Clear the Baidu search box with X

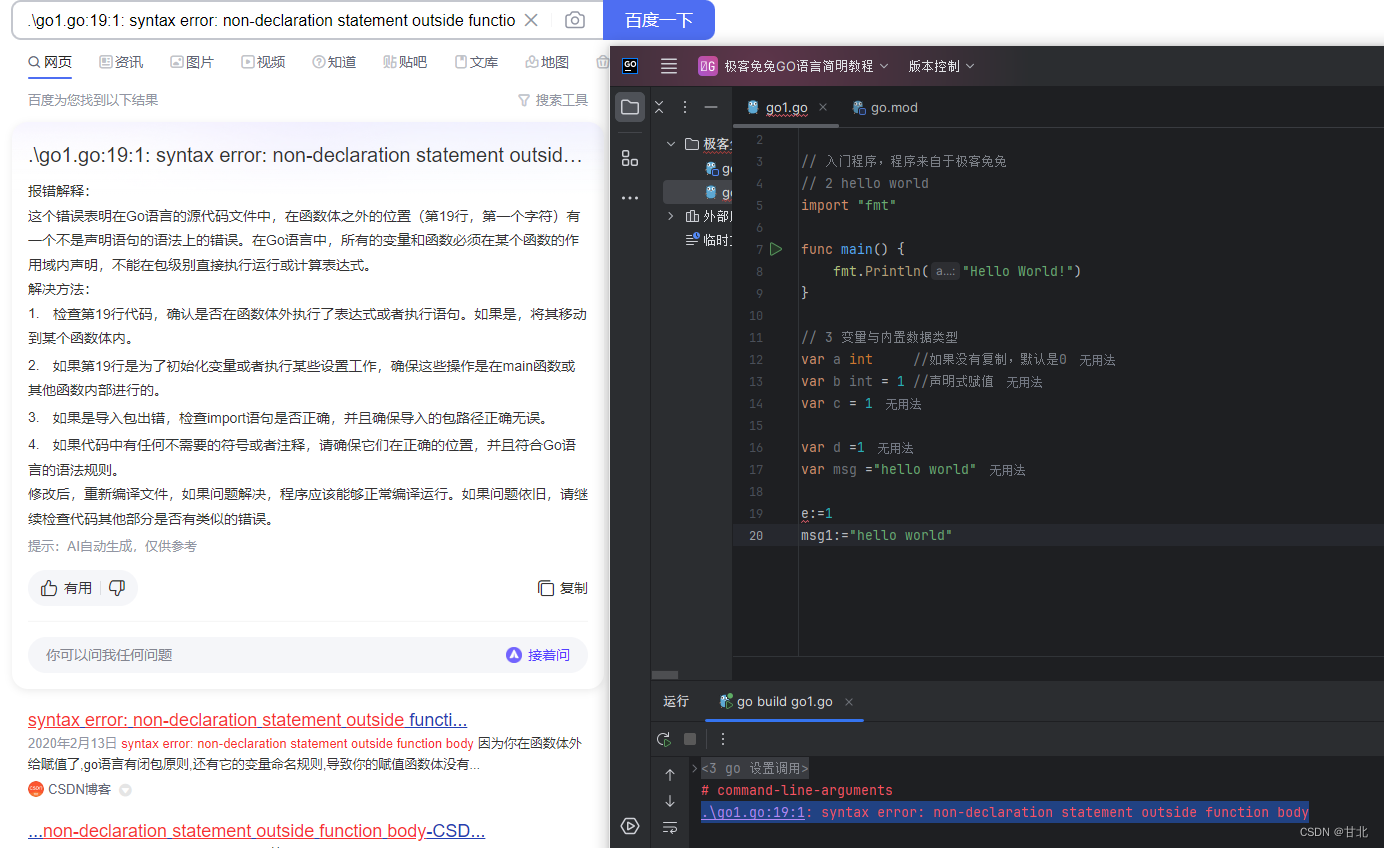[532, 20]
